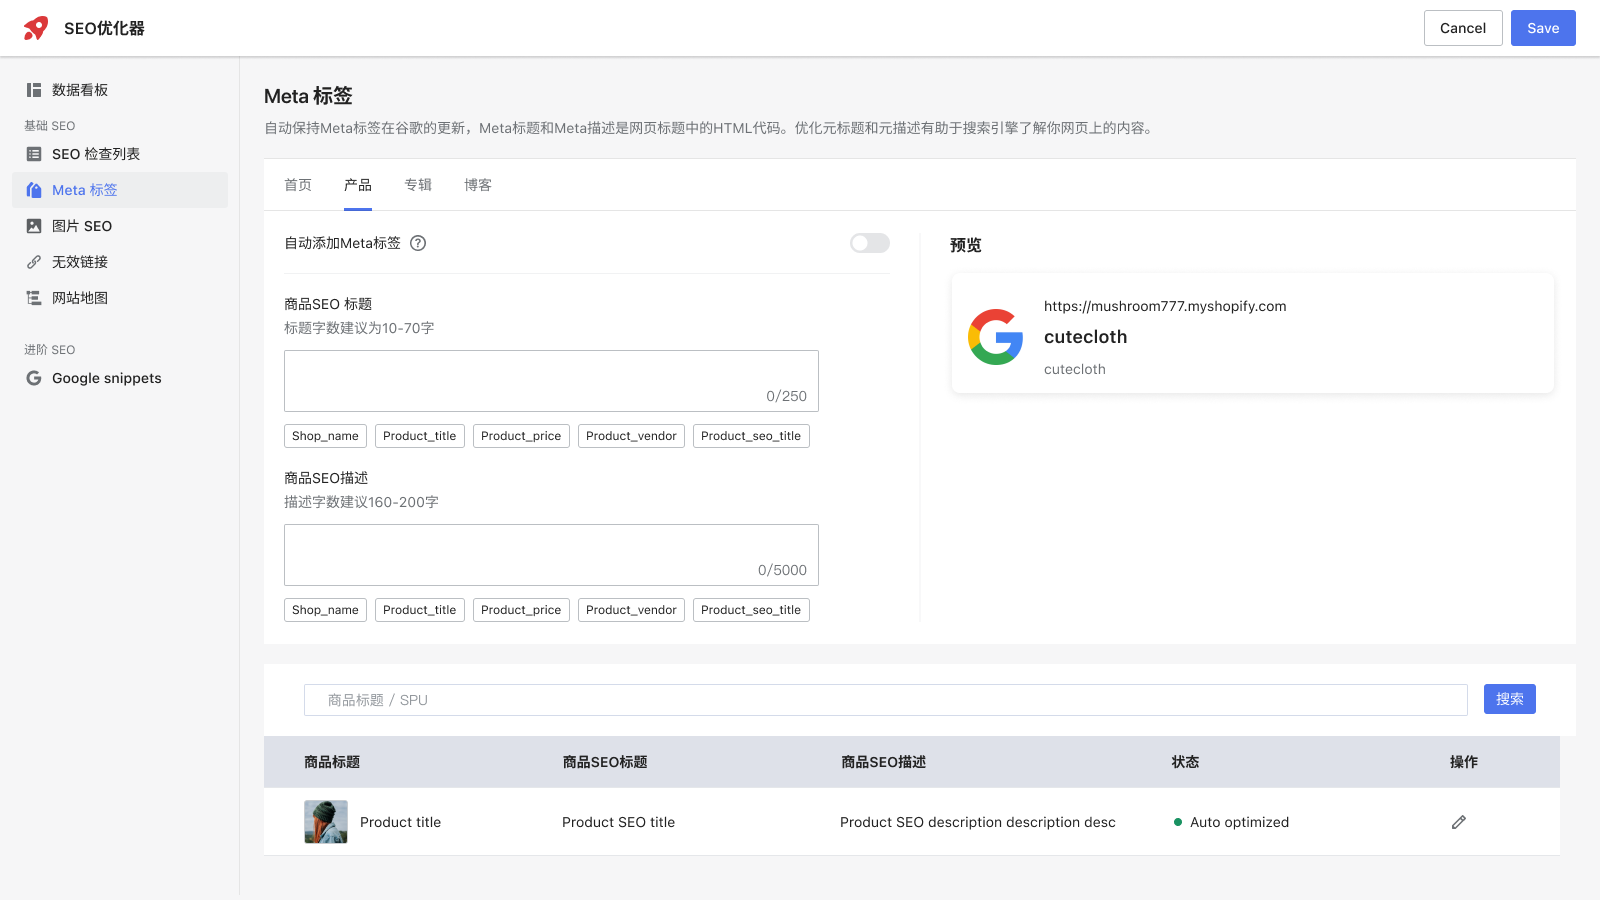The width and height of the screenshot is (1600, 900).
Task: Click the grey cutecloth preview description
Action: pos(1075,369)
